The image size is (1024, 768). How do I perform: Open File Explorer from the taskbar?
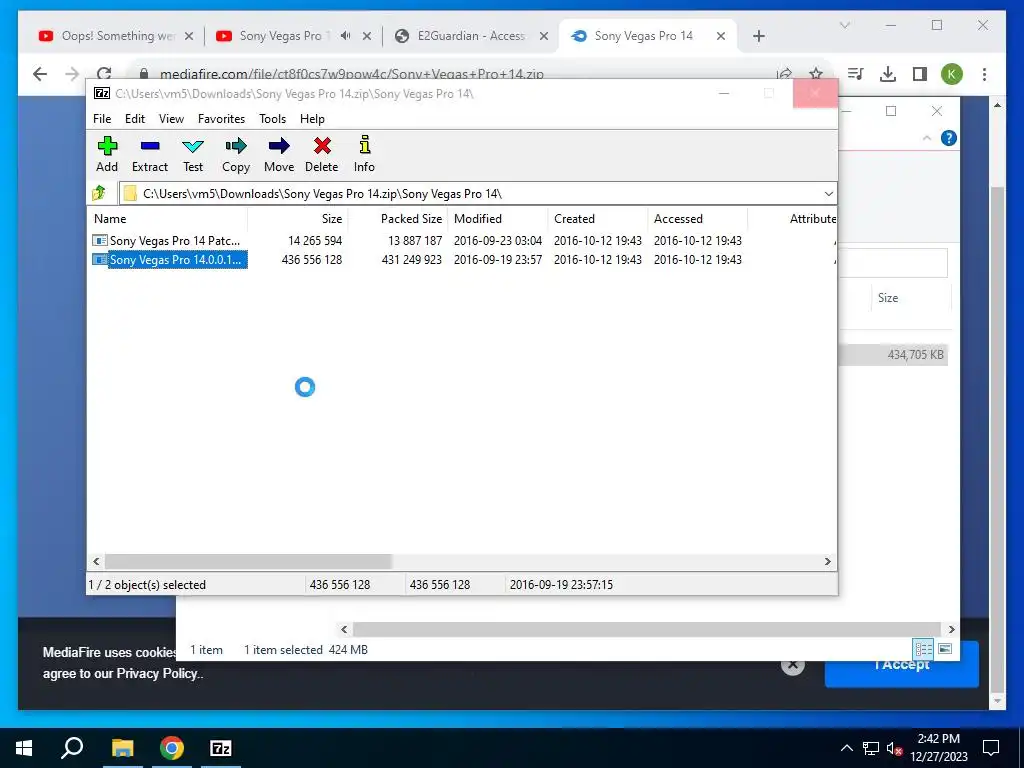coord(122,748)
